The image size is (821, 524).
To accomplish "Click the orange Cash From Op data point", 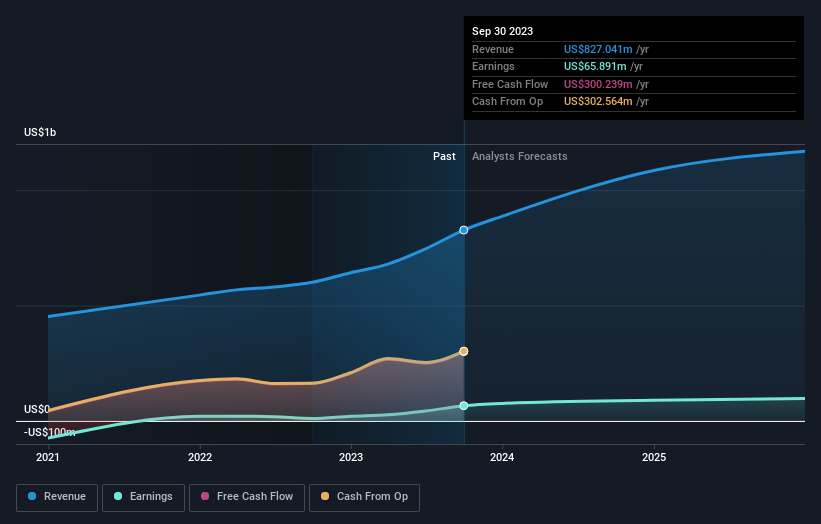I will click(x=464, y=351).
